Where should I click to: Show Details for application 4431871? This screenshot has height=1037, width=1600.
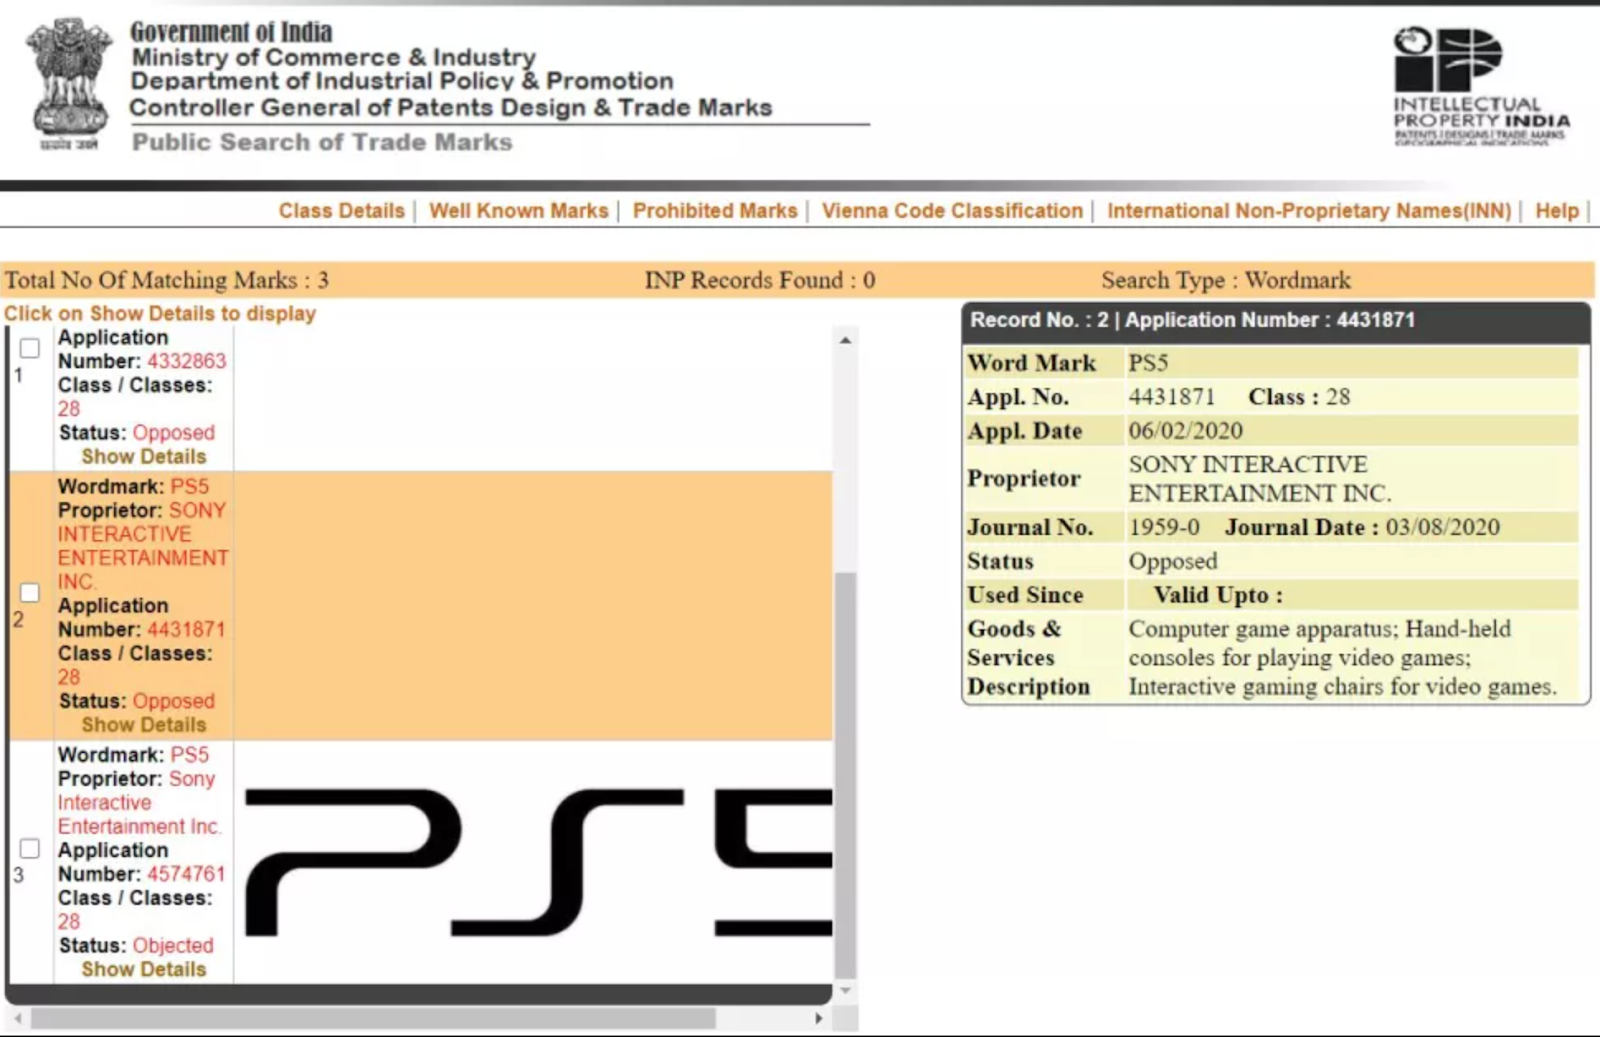tap(144, 725)
